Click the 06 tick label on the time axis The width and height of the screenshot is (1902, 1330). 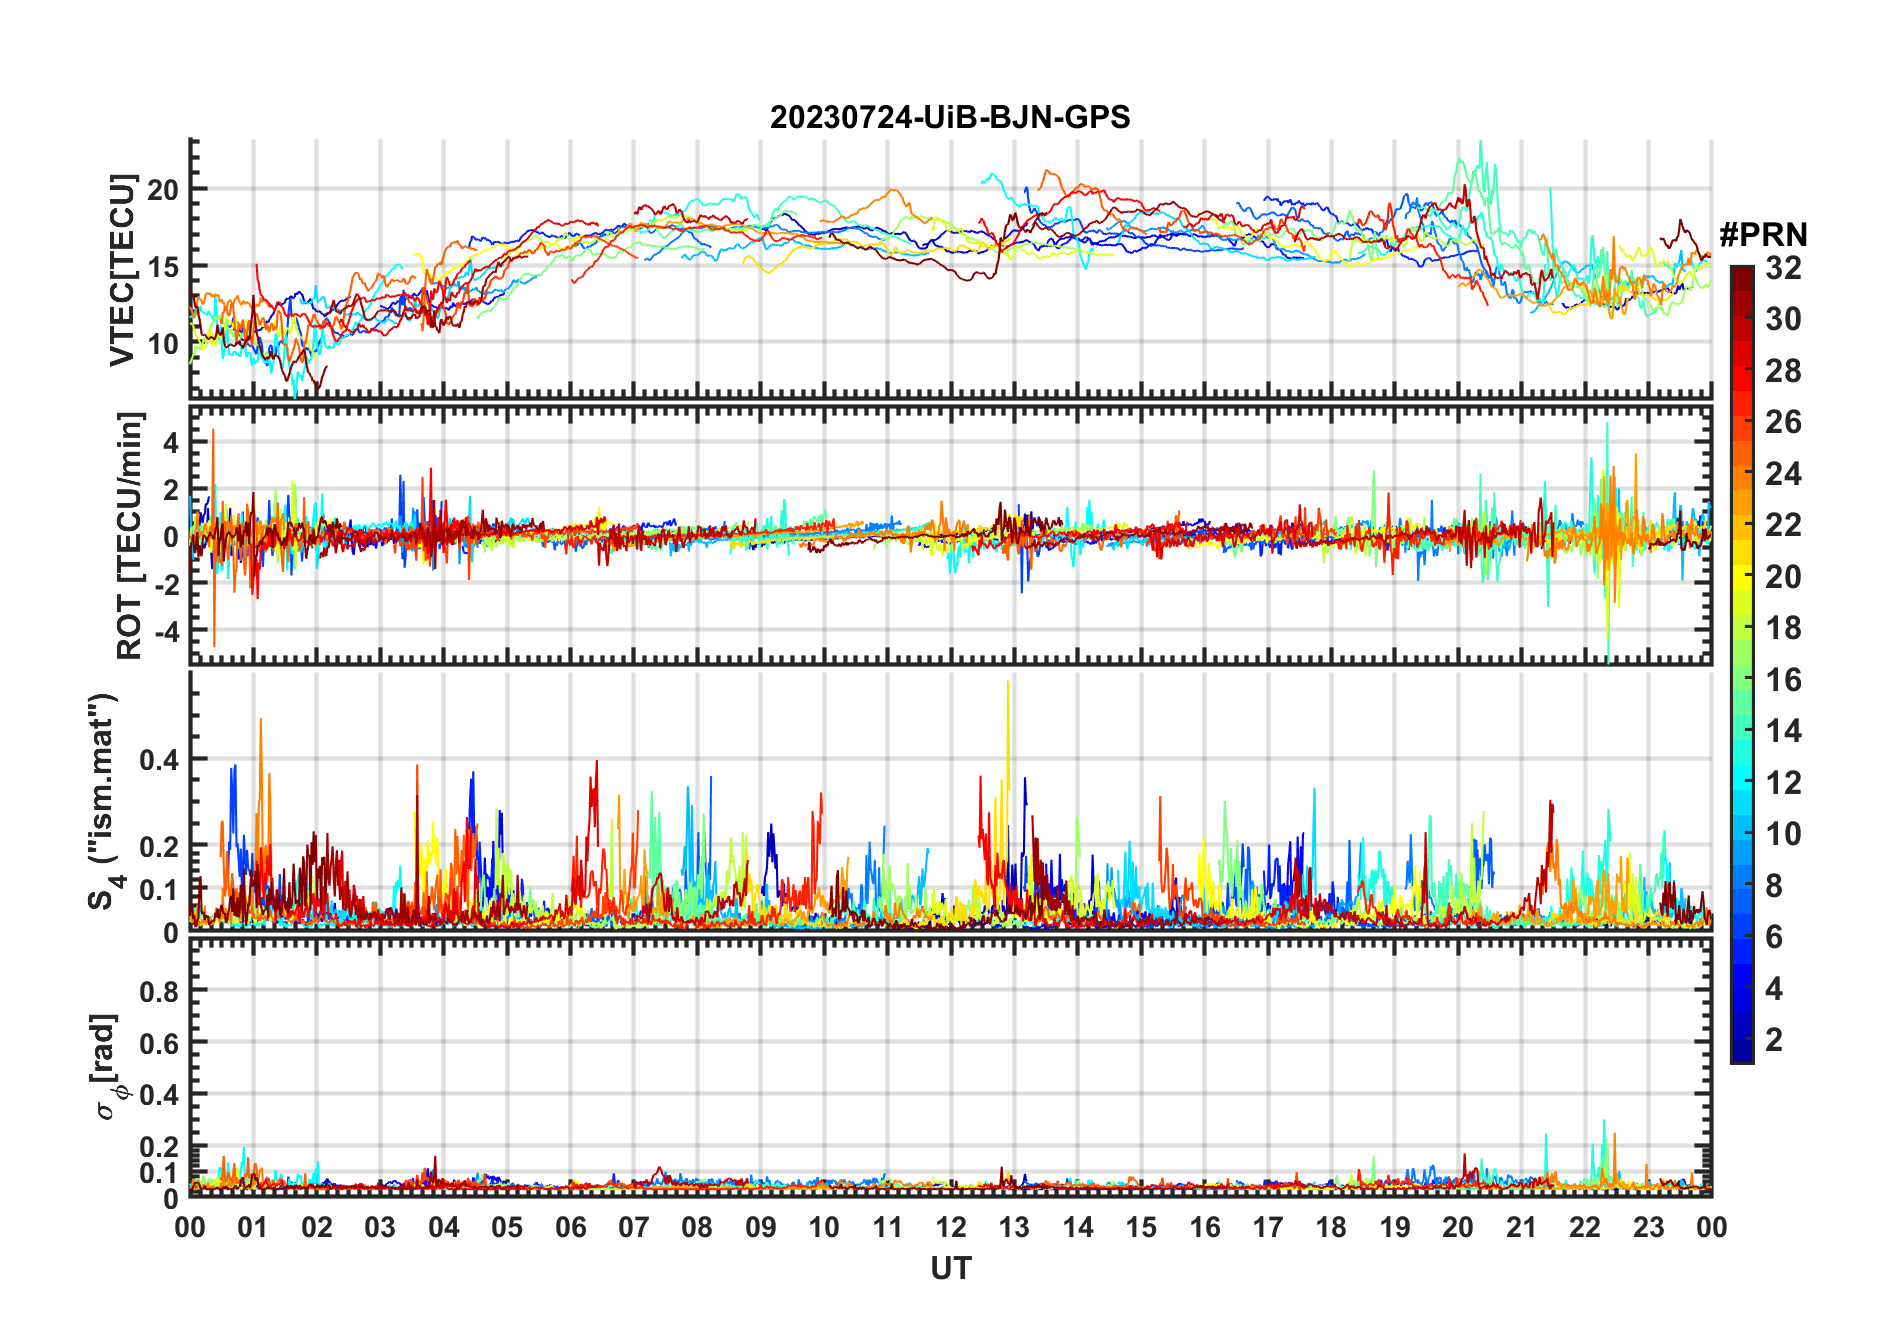[x=570, y=1227]
